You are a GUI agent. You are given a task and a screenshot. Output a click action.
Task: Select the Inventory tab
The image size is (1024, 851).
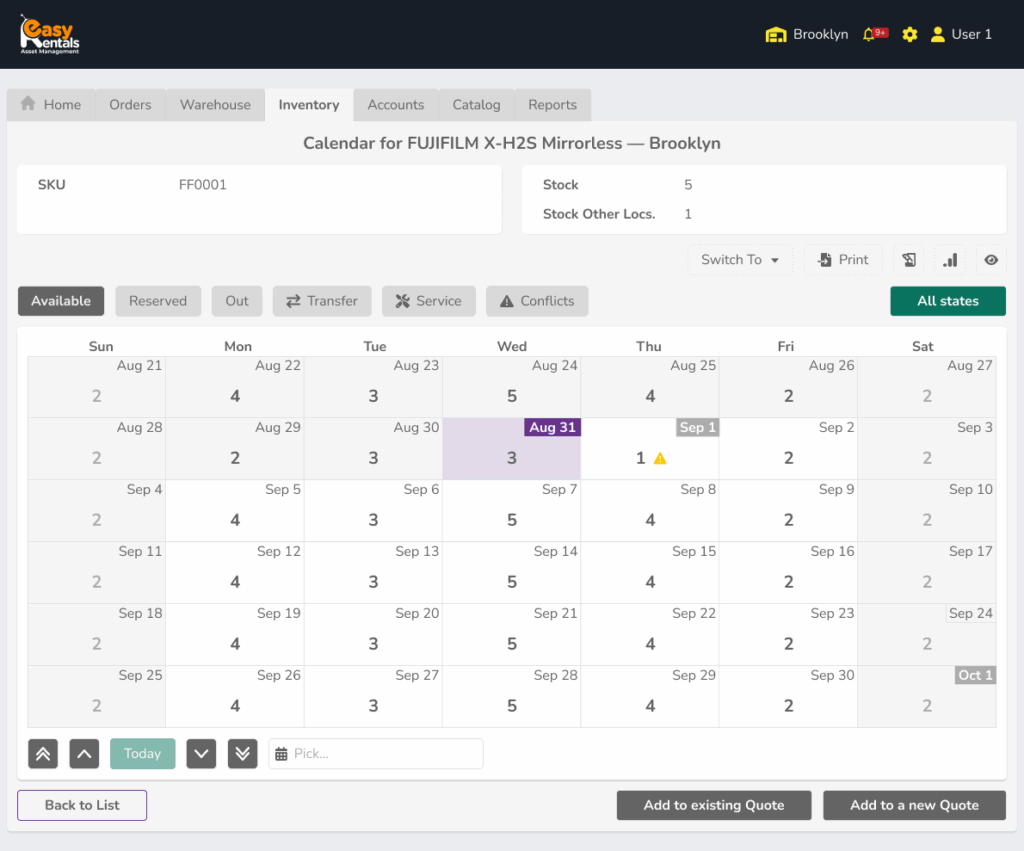[309, 104]
